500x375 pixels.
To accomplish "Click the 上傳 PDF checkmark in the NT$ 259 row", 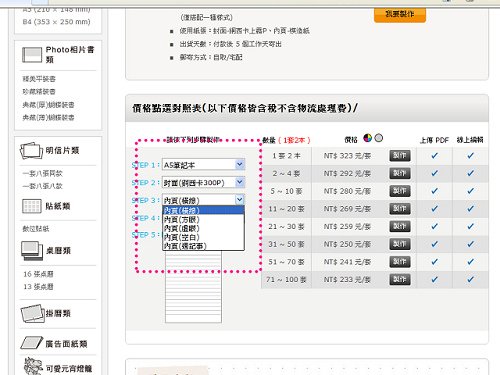I will tap(434, 226).
